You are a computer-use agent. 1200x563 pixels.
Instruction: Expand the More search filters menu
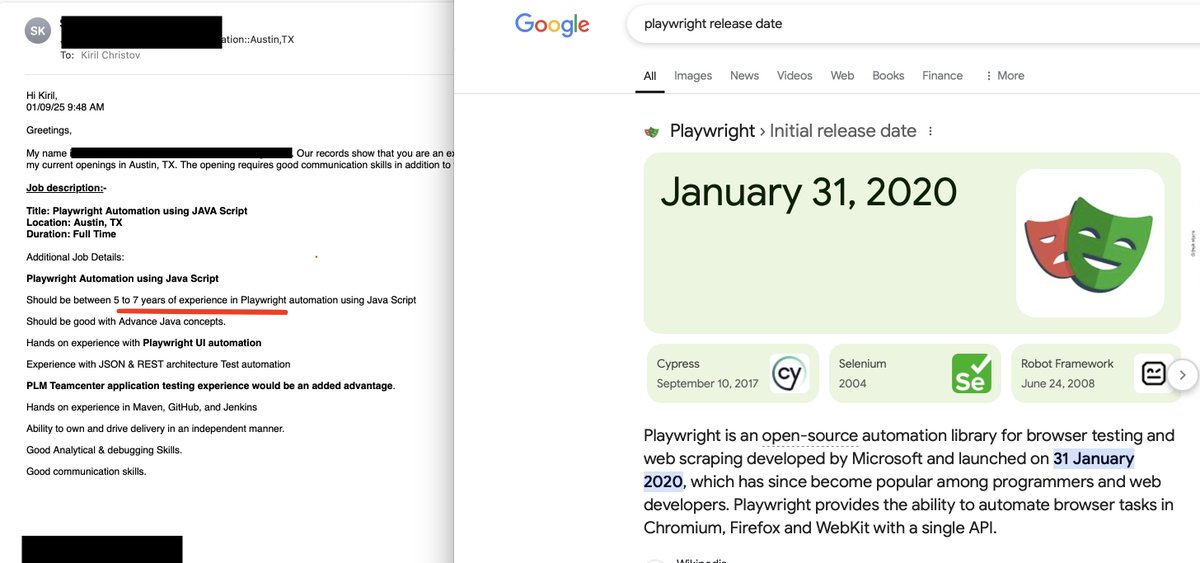click(1005, 76)
